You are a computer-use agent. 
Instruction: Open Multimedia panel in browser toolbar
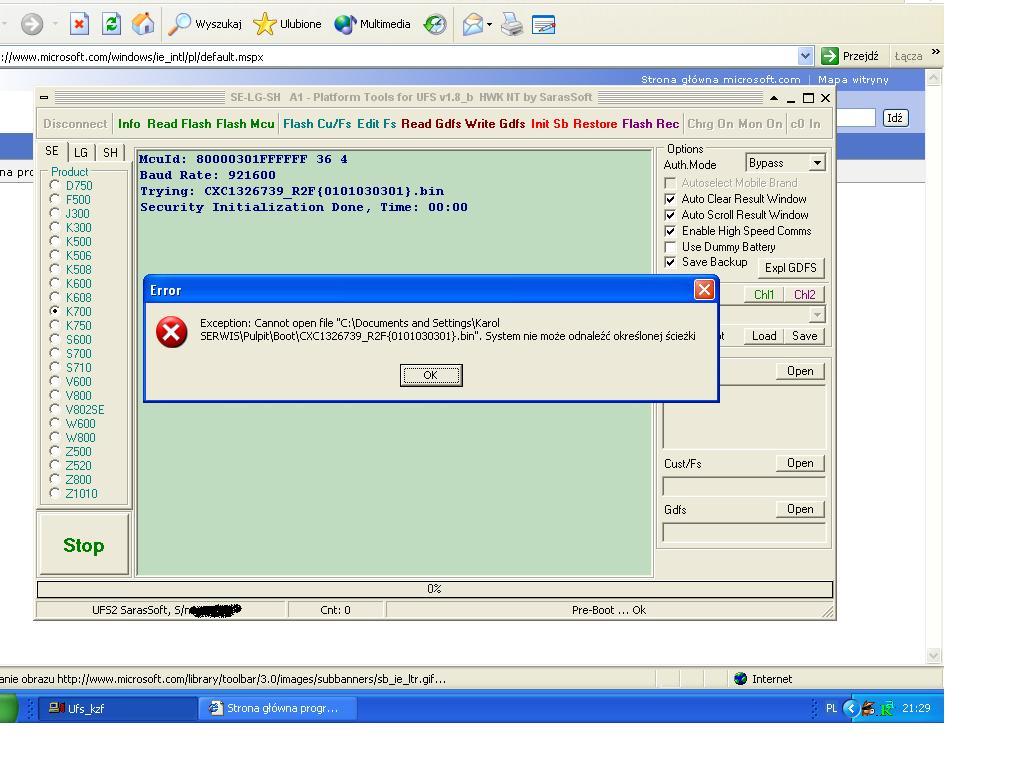click(x=372, y=24)
